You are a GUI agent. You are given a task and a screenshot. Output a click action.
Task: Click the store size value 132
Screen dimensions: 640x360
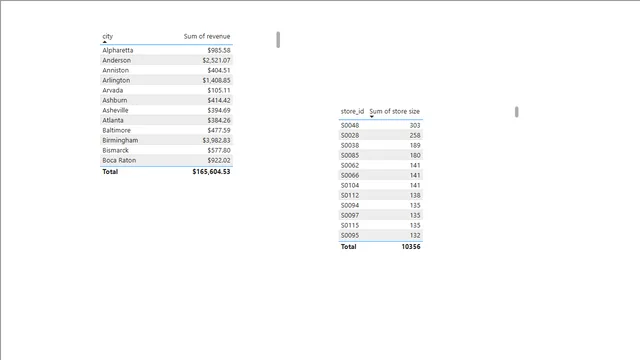415,236
